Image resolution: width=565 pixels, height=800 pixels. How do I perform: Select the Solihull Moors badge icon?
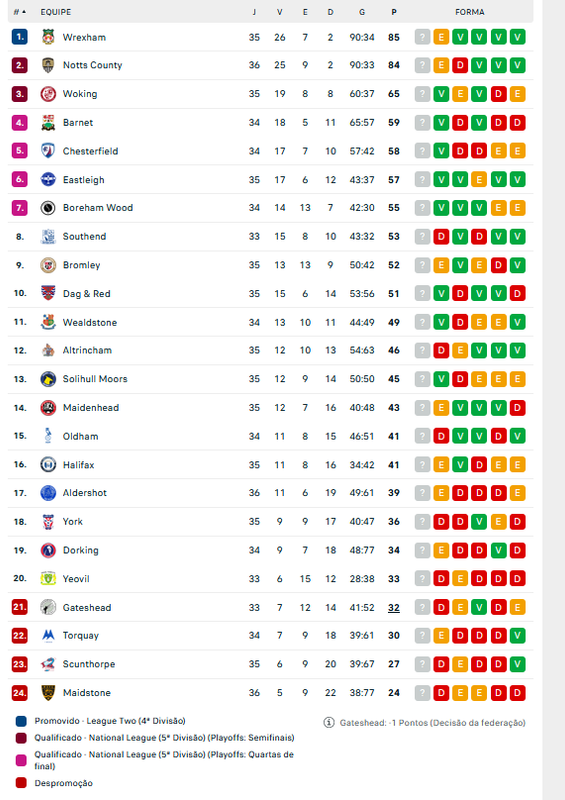pos(48,379)
